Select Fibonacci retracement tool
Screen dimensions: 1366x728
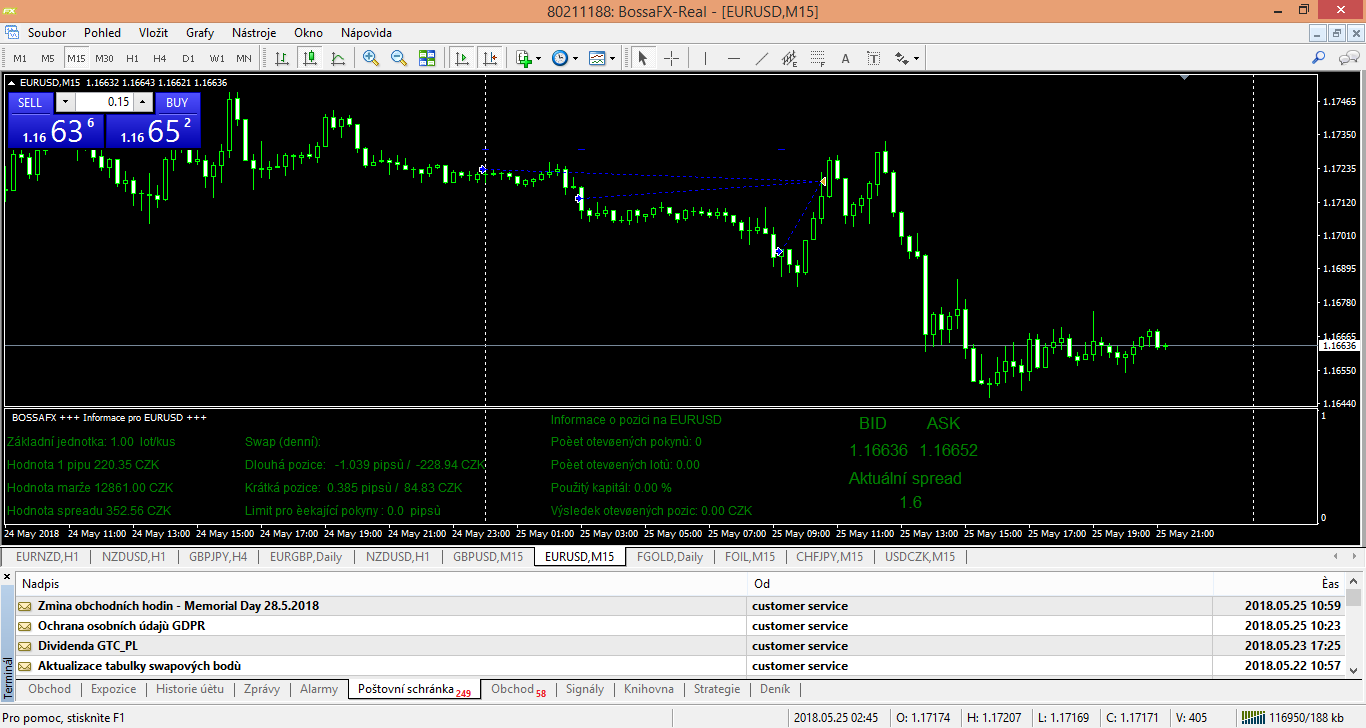click(817, 58)
